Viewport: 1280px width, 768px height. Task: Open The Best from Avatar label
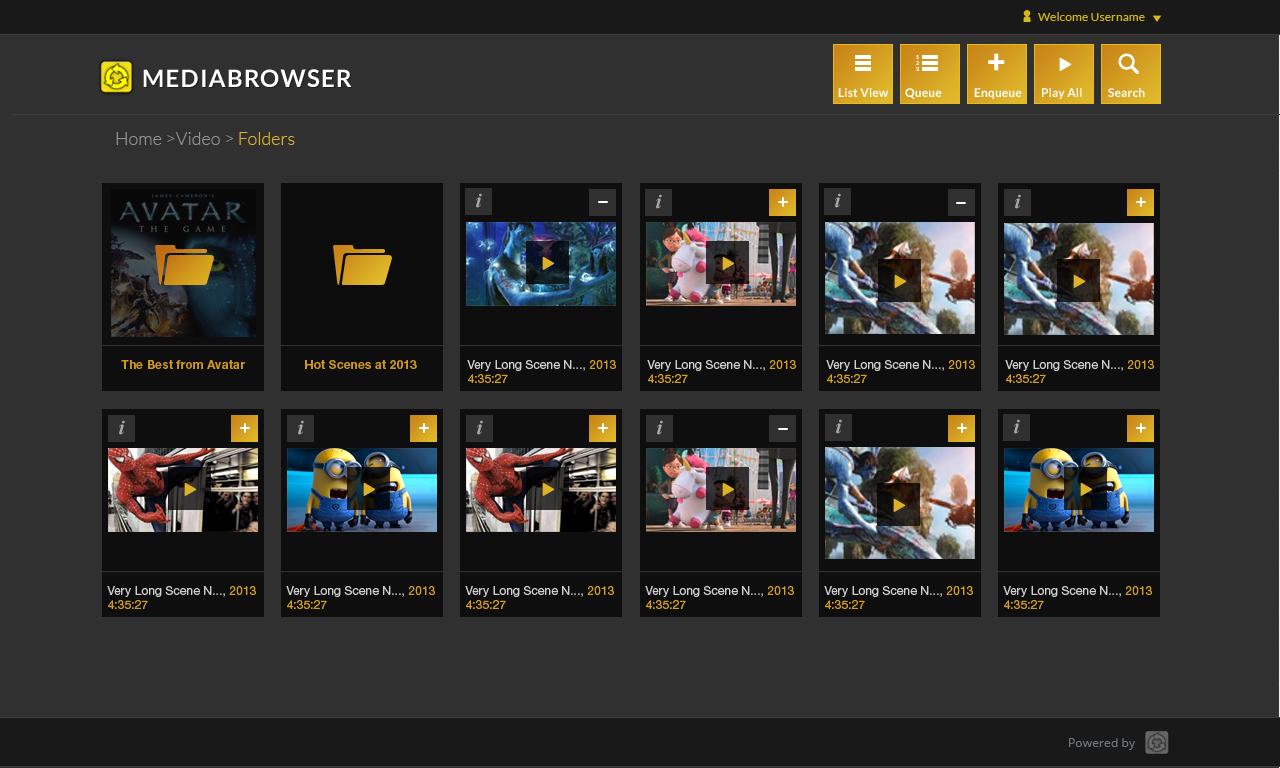pyautogui.click(x=183, y=365)
